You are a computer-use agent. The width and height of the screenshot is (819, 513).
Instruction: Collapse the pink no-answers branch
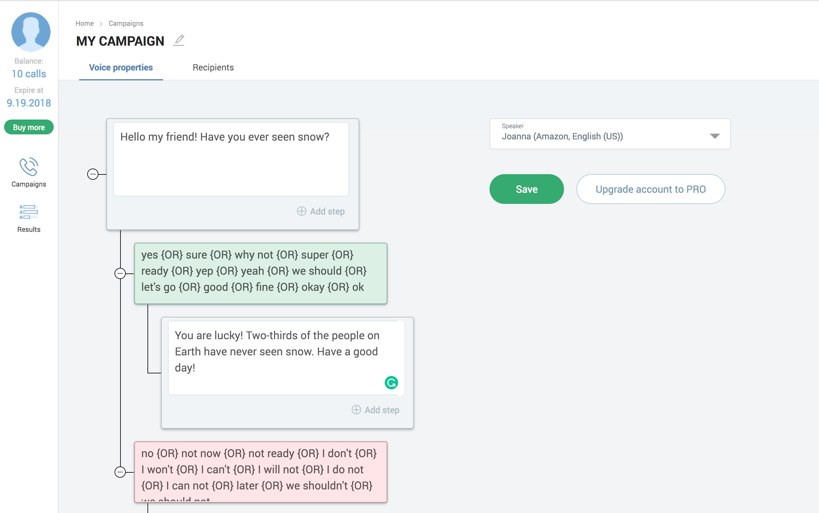[x=120, y=472]
